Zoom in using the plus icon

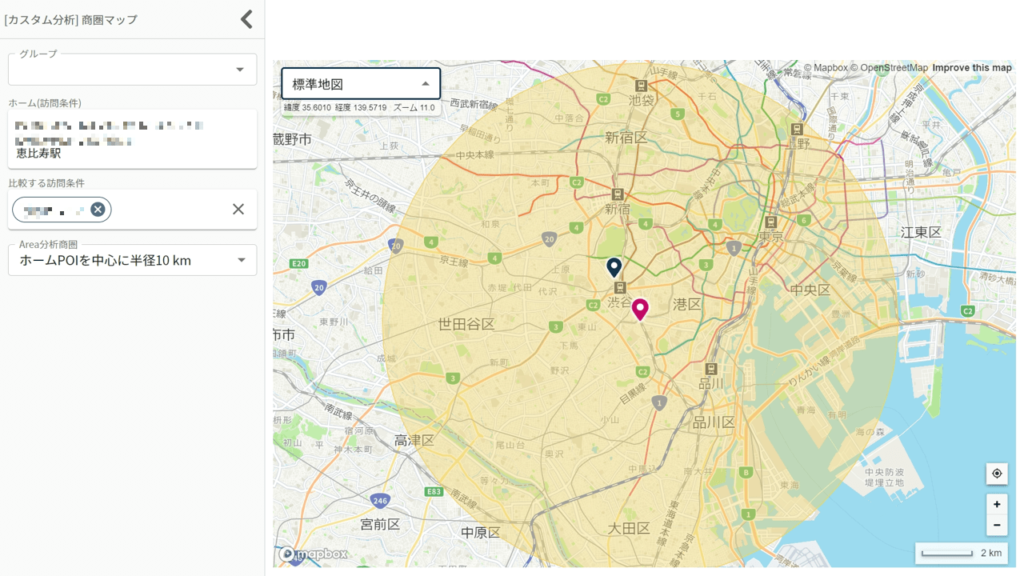pos(996,503)
